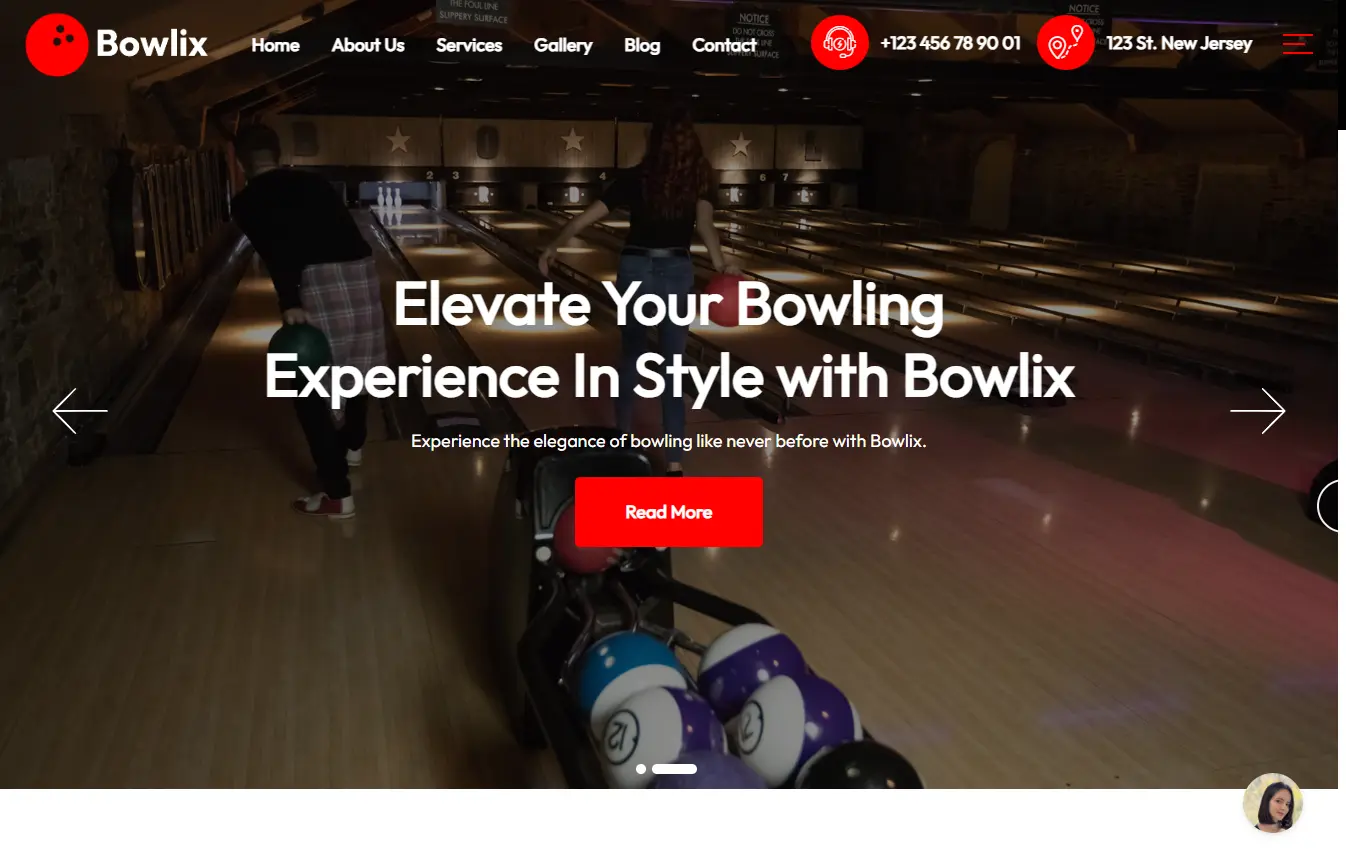This screenshot has height=849, width=1346.
Task: Select the elongated active slide indicator
Action: [x=675, y=769]
